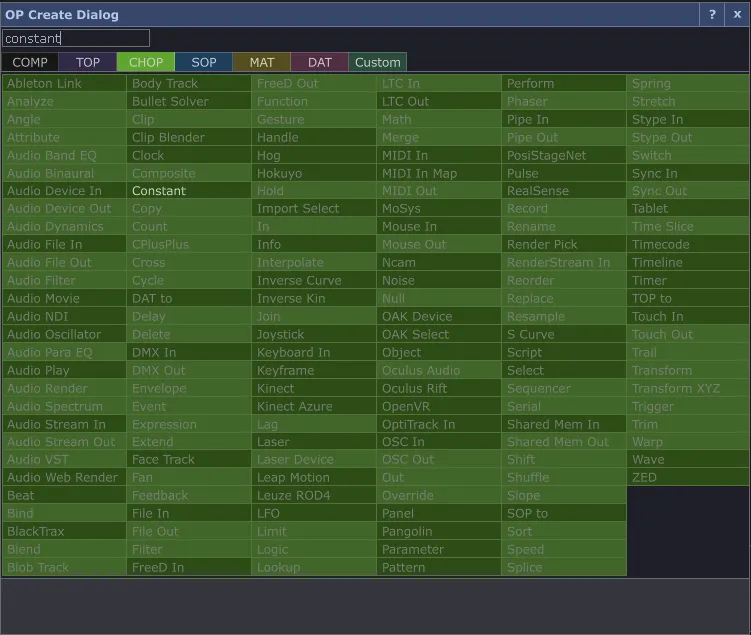Open the help question mark button
The height and width of the screenshot is (635, 751).
(712, 15)
